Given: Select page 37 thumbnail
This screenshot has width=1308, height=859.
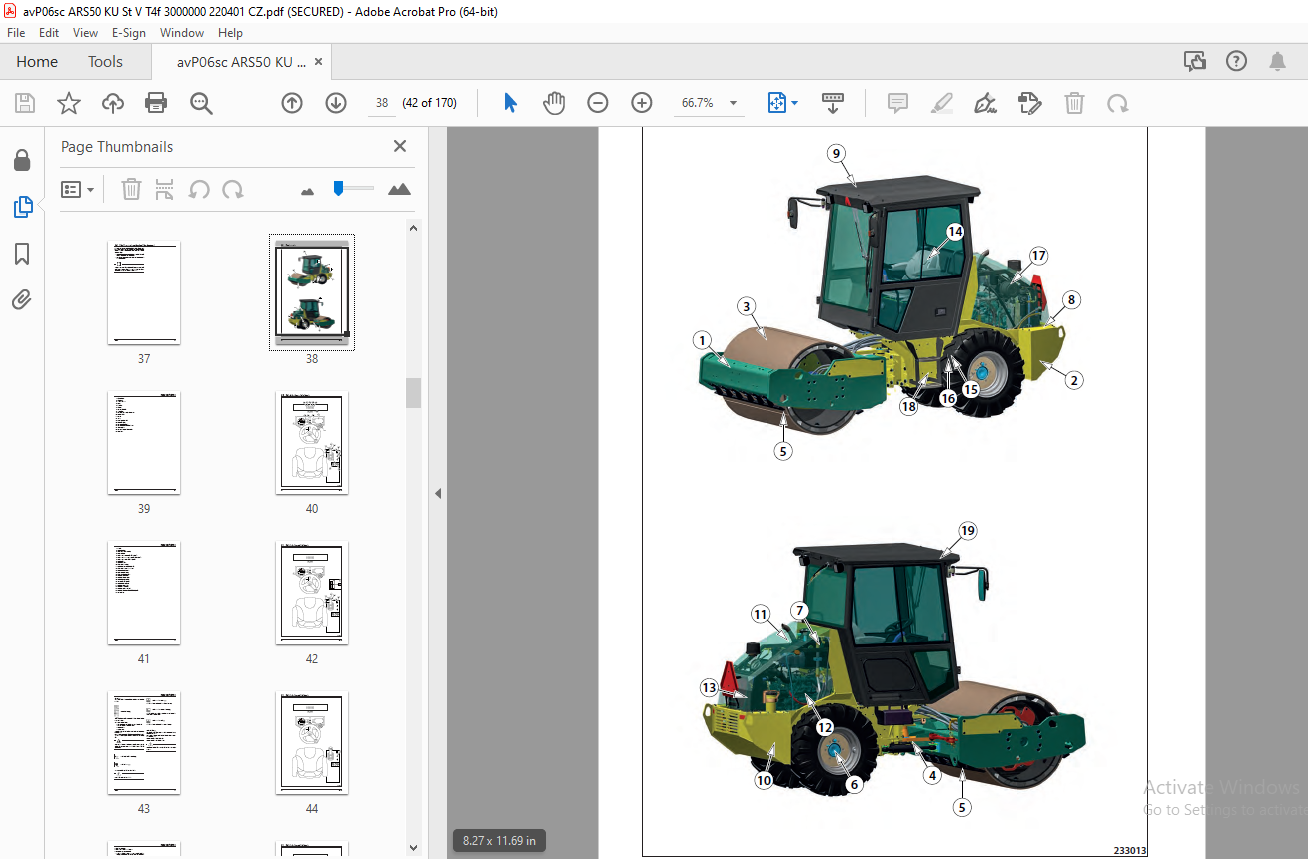Looking at the screenshot, I should click(144, 293).
